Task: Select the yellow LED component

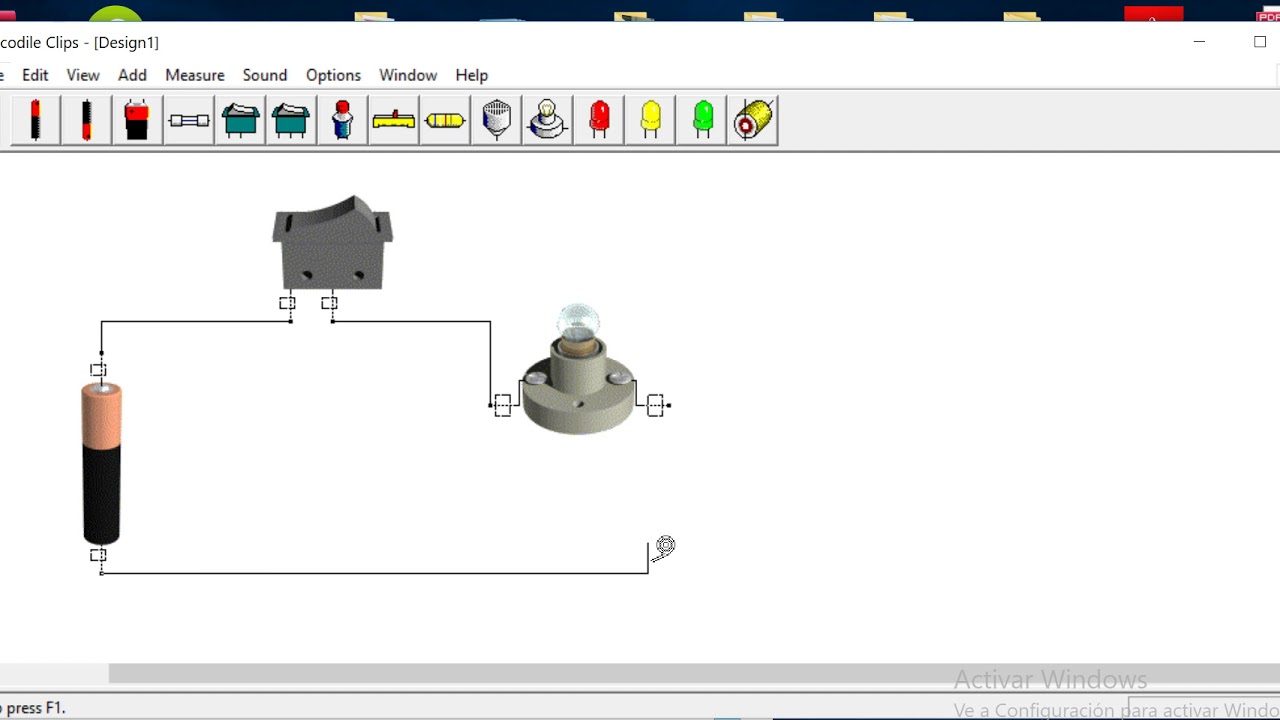Action: tap(651, 120)
